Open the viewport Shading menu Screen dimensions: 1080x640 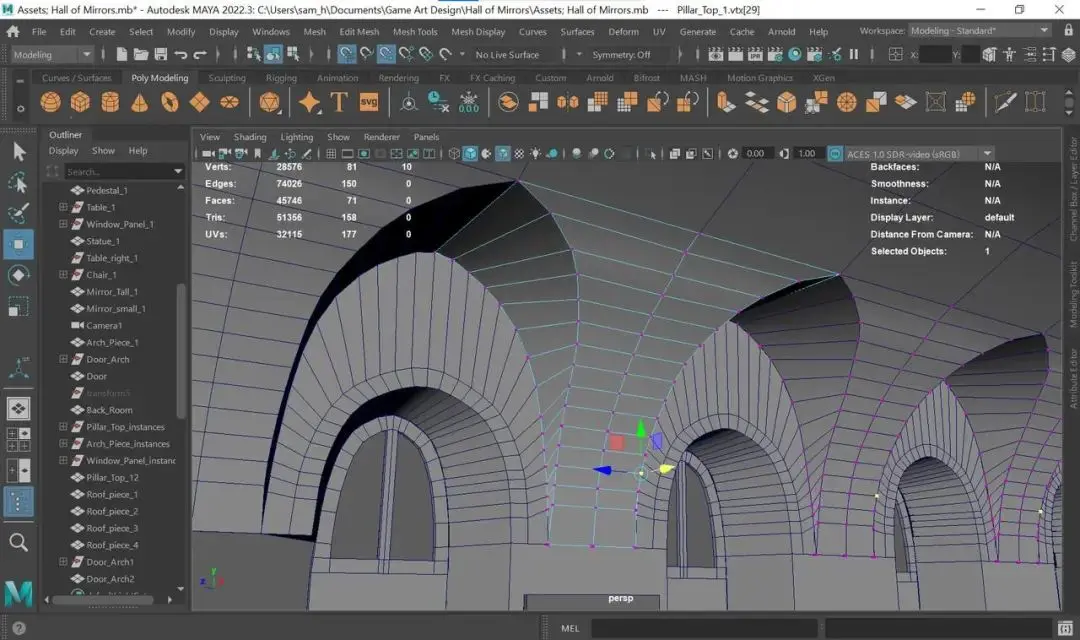(249, 137)
